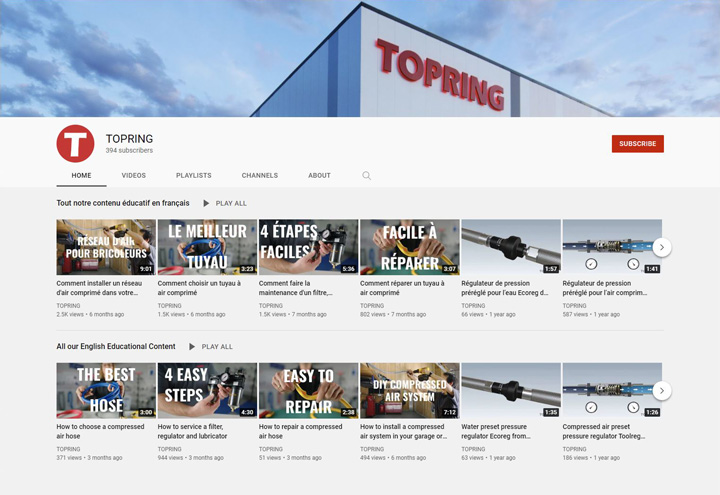Open 'Easy to Repair' video thumbnail
This screenshot has width=720, height=495.
[309, 391]
